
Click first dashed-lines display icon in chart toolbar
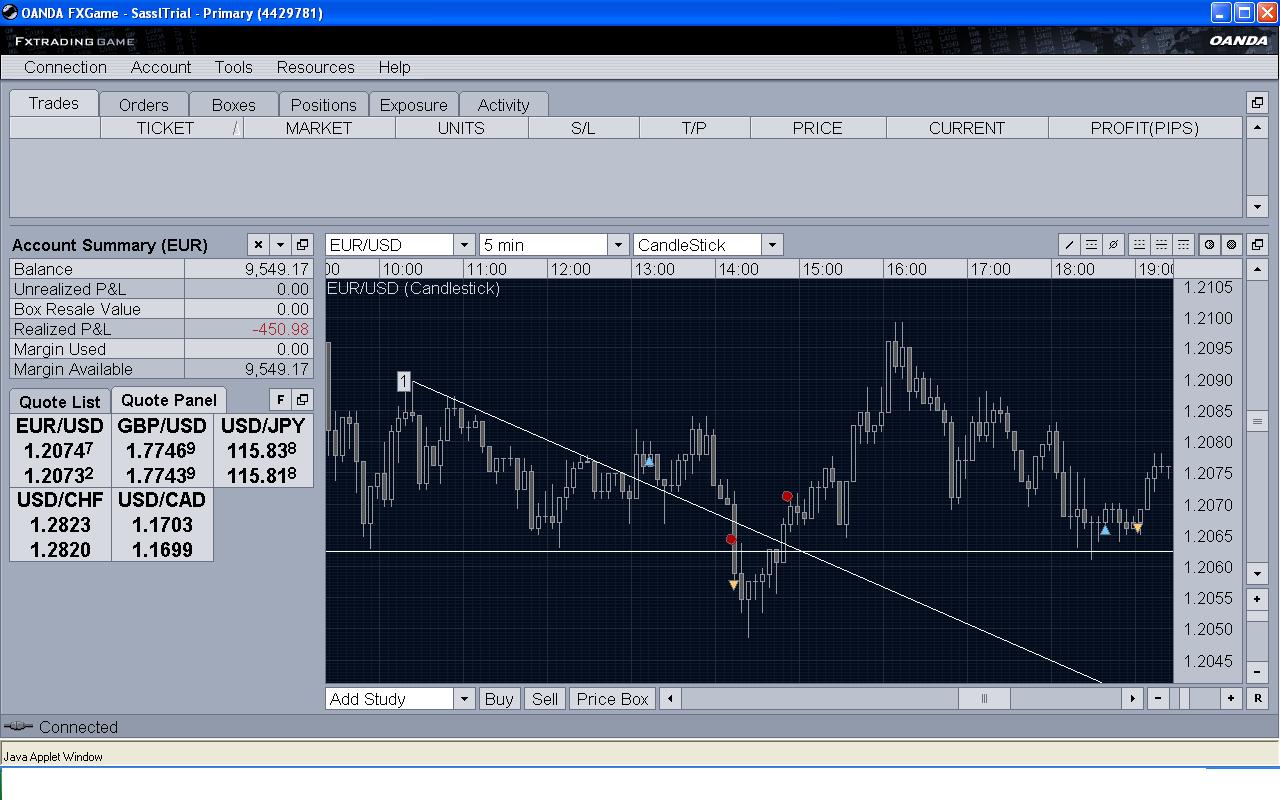click(x=1139, y=244)
